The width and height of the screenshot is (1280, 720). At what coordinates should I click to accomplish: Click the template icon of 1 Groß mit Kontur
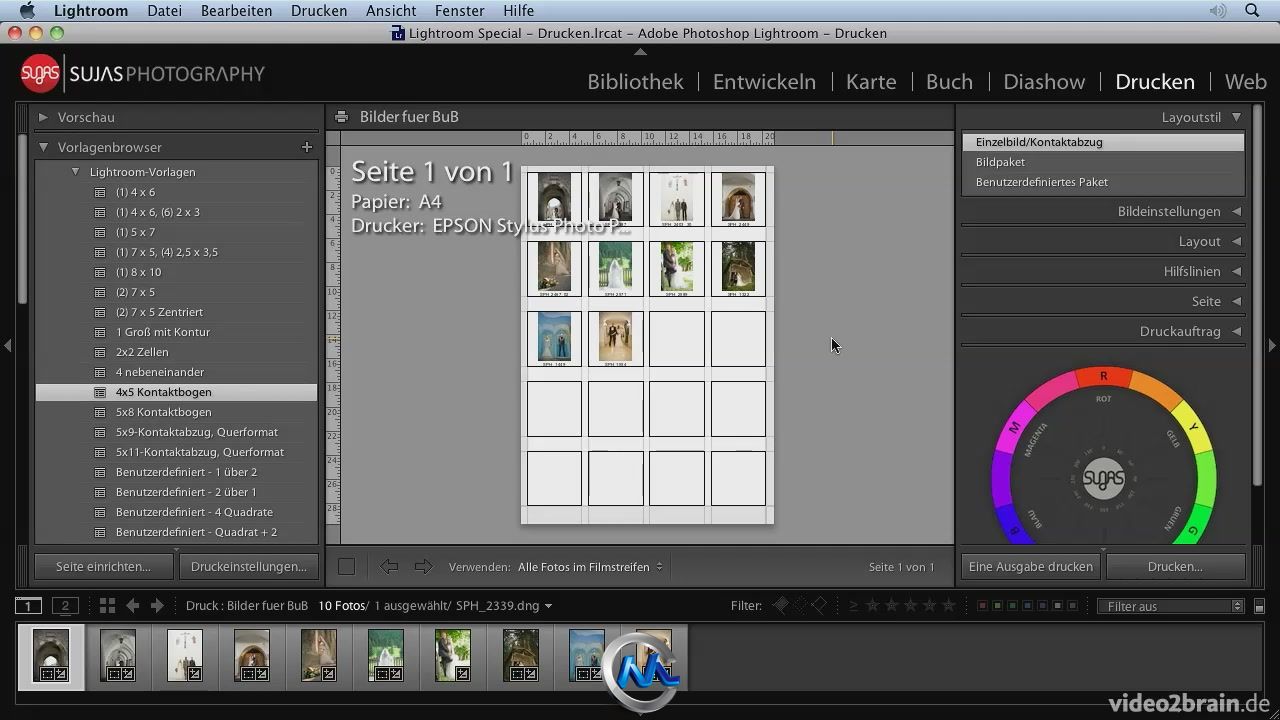[100, 332]
